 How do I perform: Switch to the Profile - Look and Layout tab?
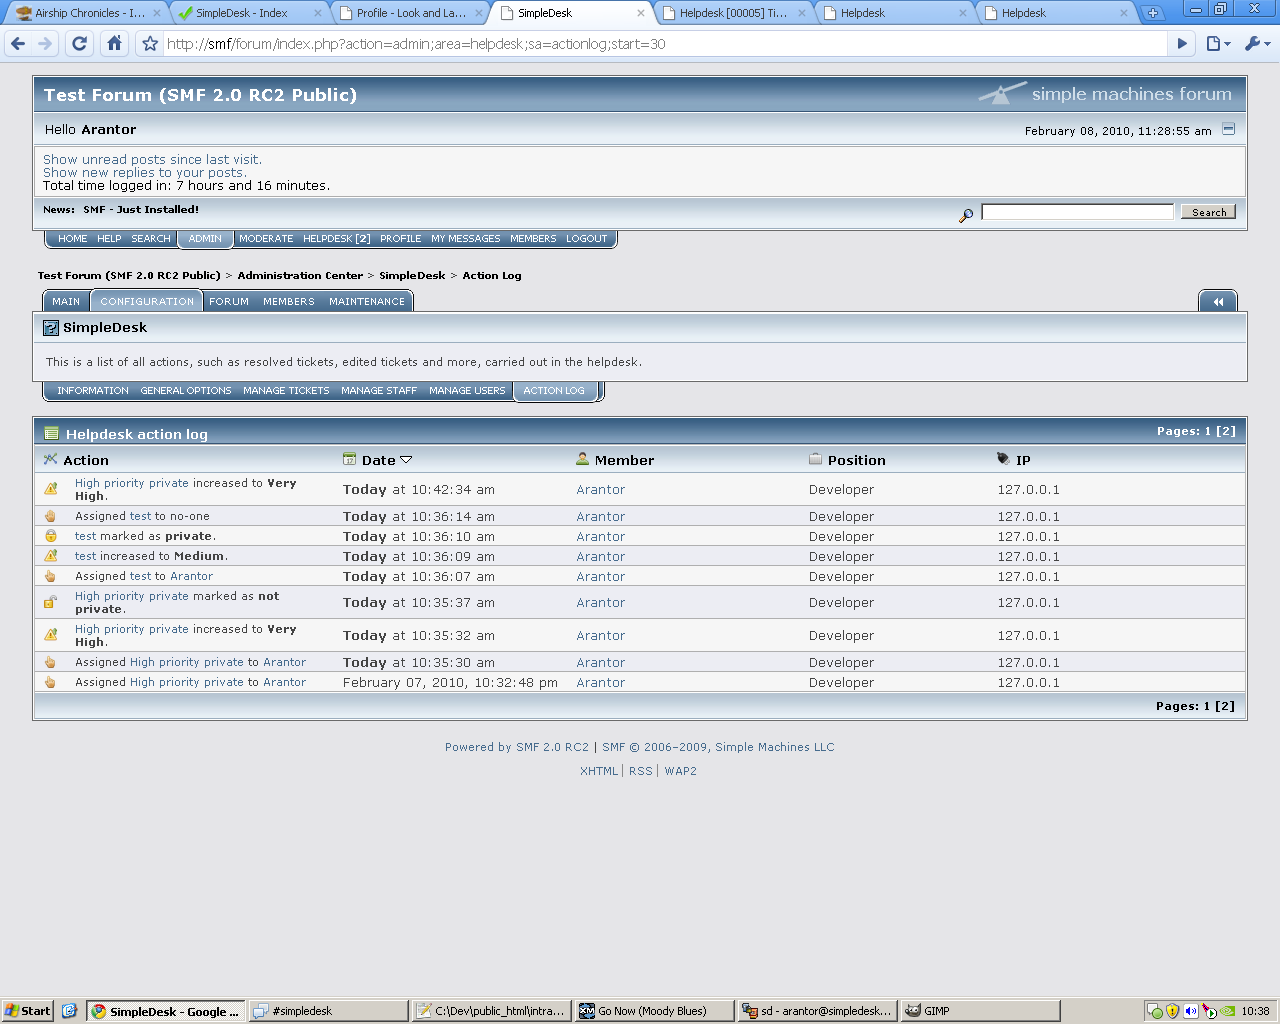pos(410,13)
